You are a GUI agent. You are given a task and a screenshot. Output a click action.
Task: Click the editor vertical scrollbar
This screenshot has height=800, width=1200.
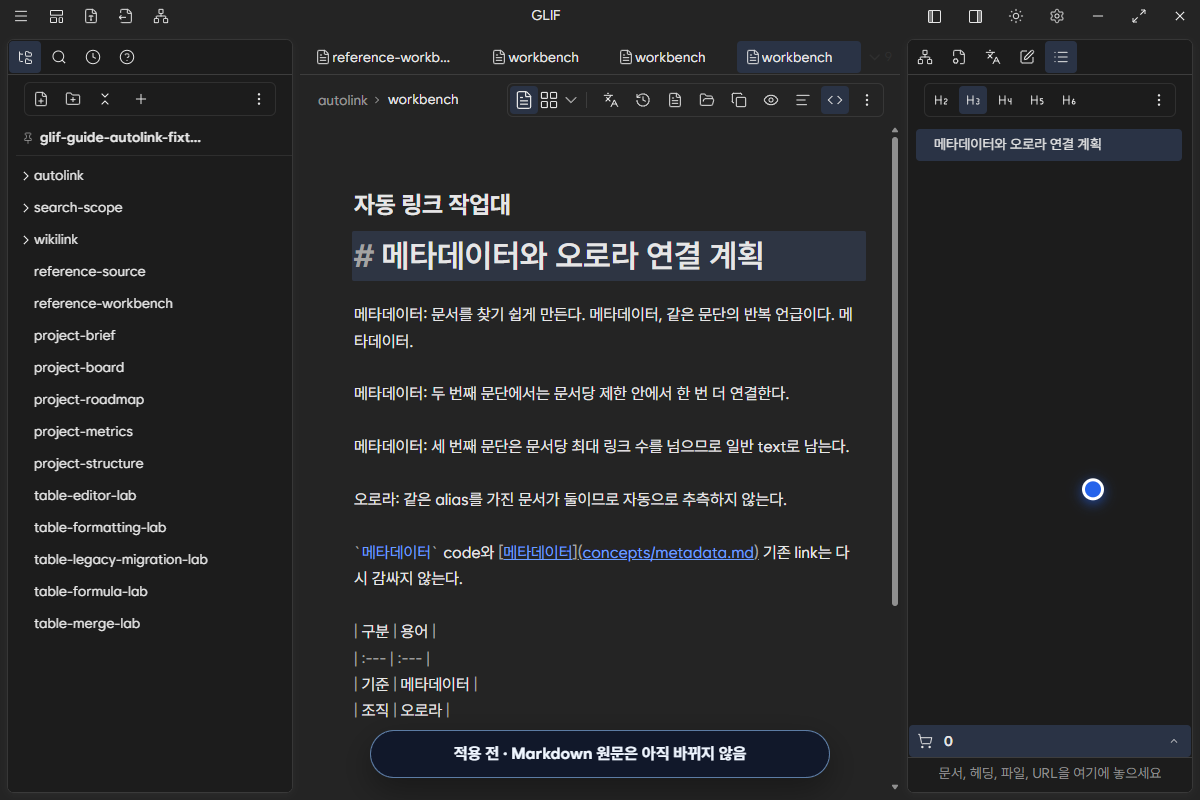click(x=895, y=370)
